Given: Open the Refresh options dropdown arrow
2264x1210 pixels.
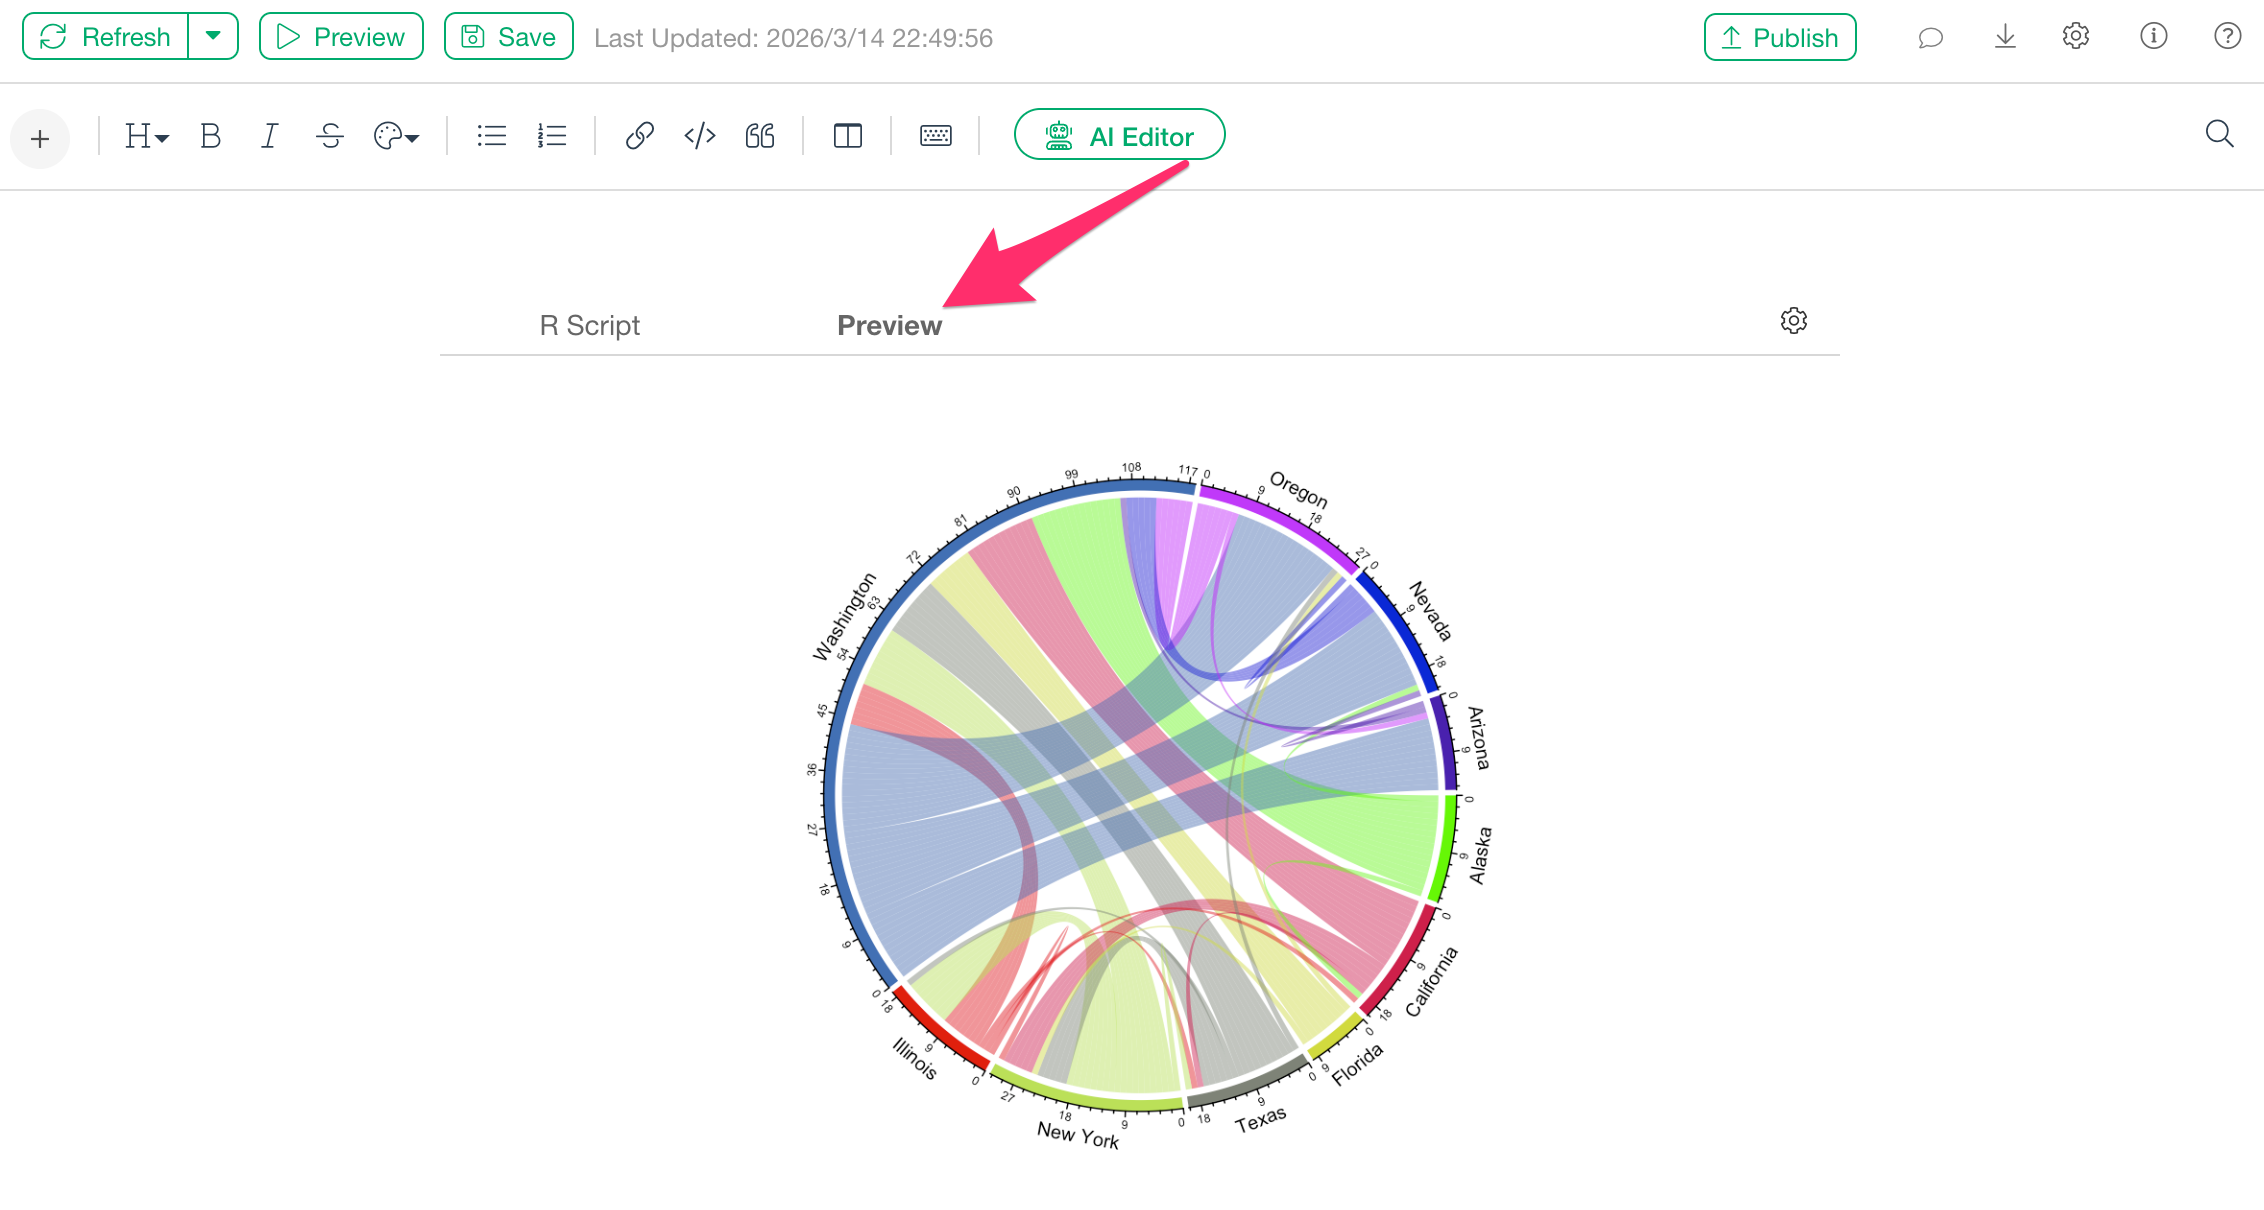Looking at the screenshot, I should (213, 37).
